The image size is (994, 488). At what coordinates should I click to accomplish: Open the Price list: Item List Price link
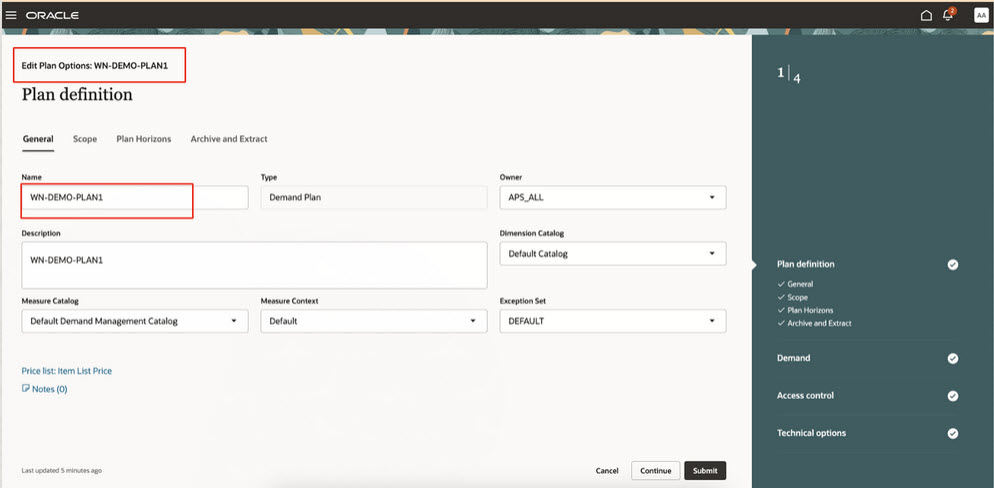pyautogui.click(x=67, y=371)
